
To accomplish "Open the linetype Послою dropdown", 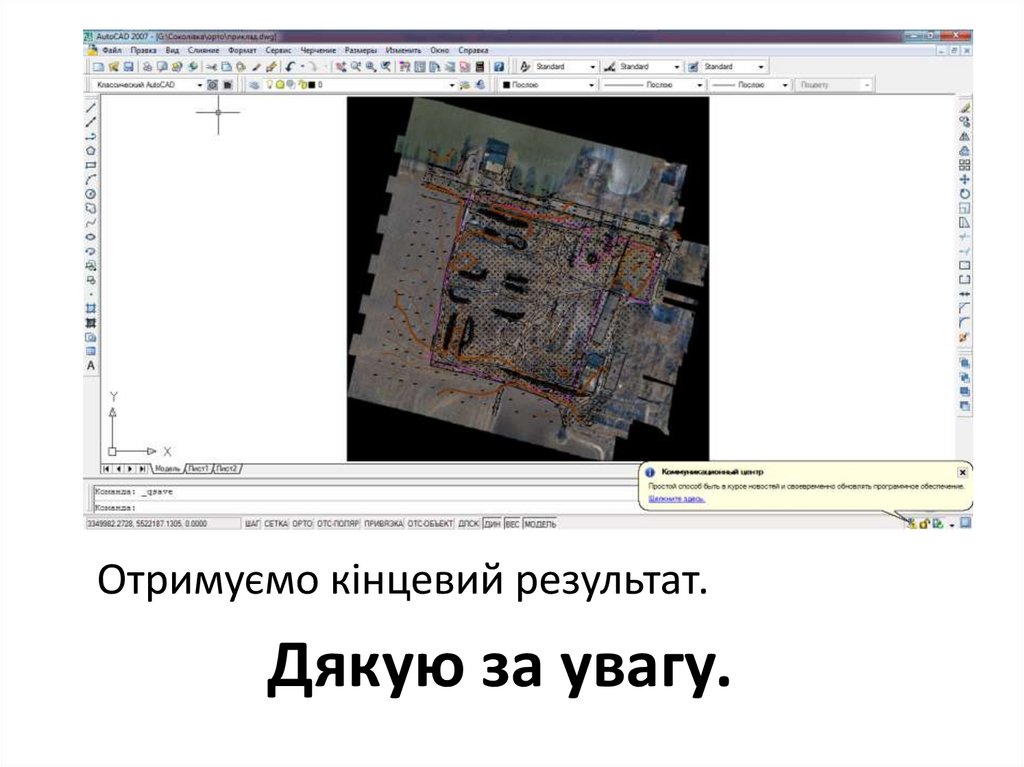I will tap(699, 85).
